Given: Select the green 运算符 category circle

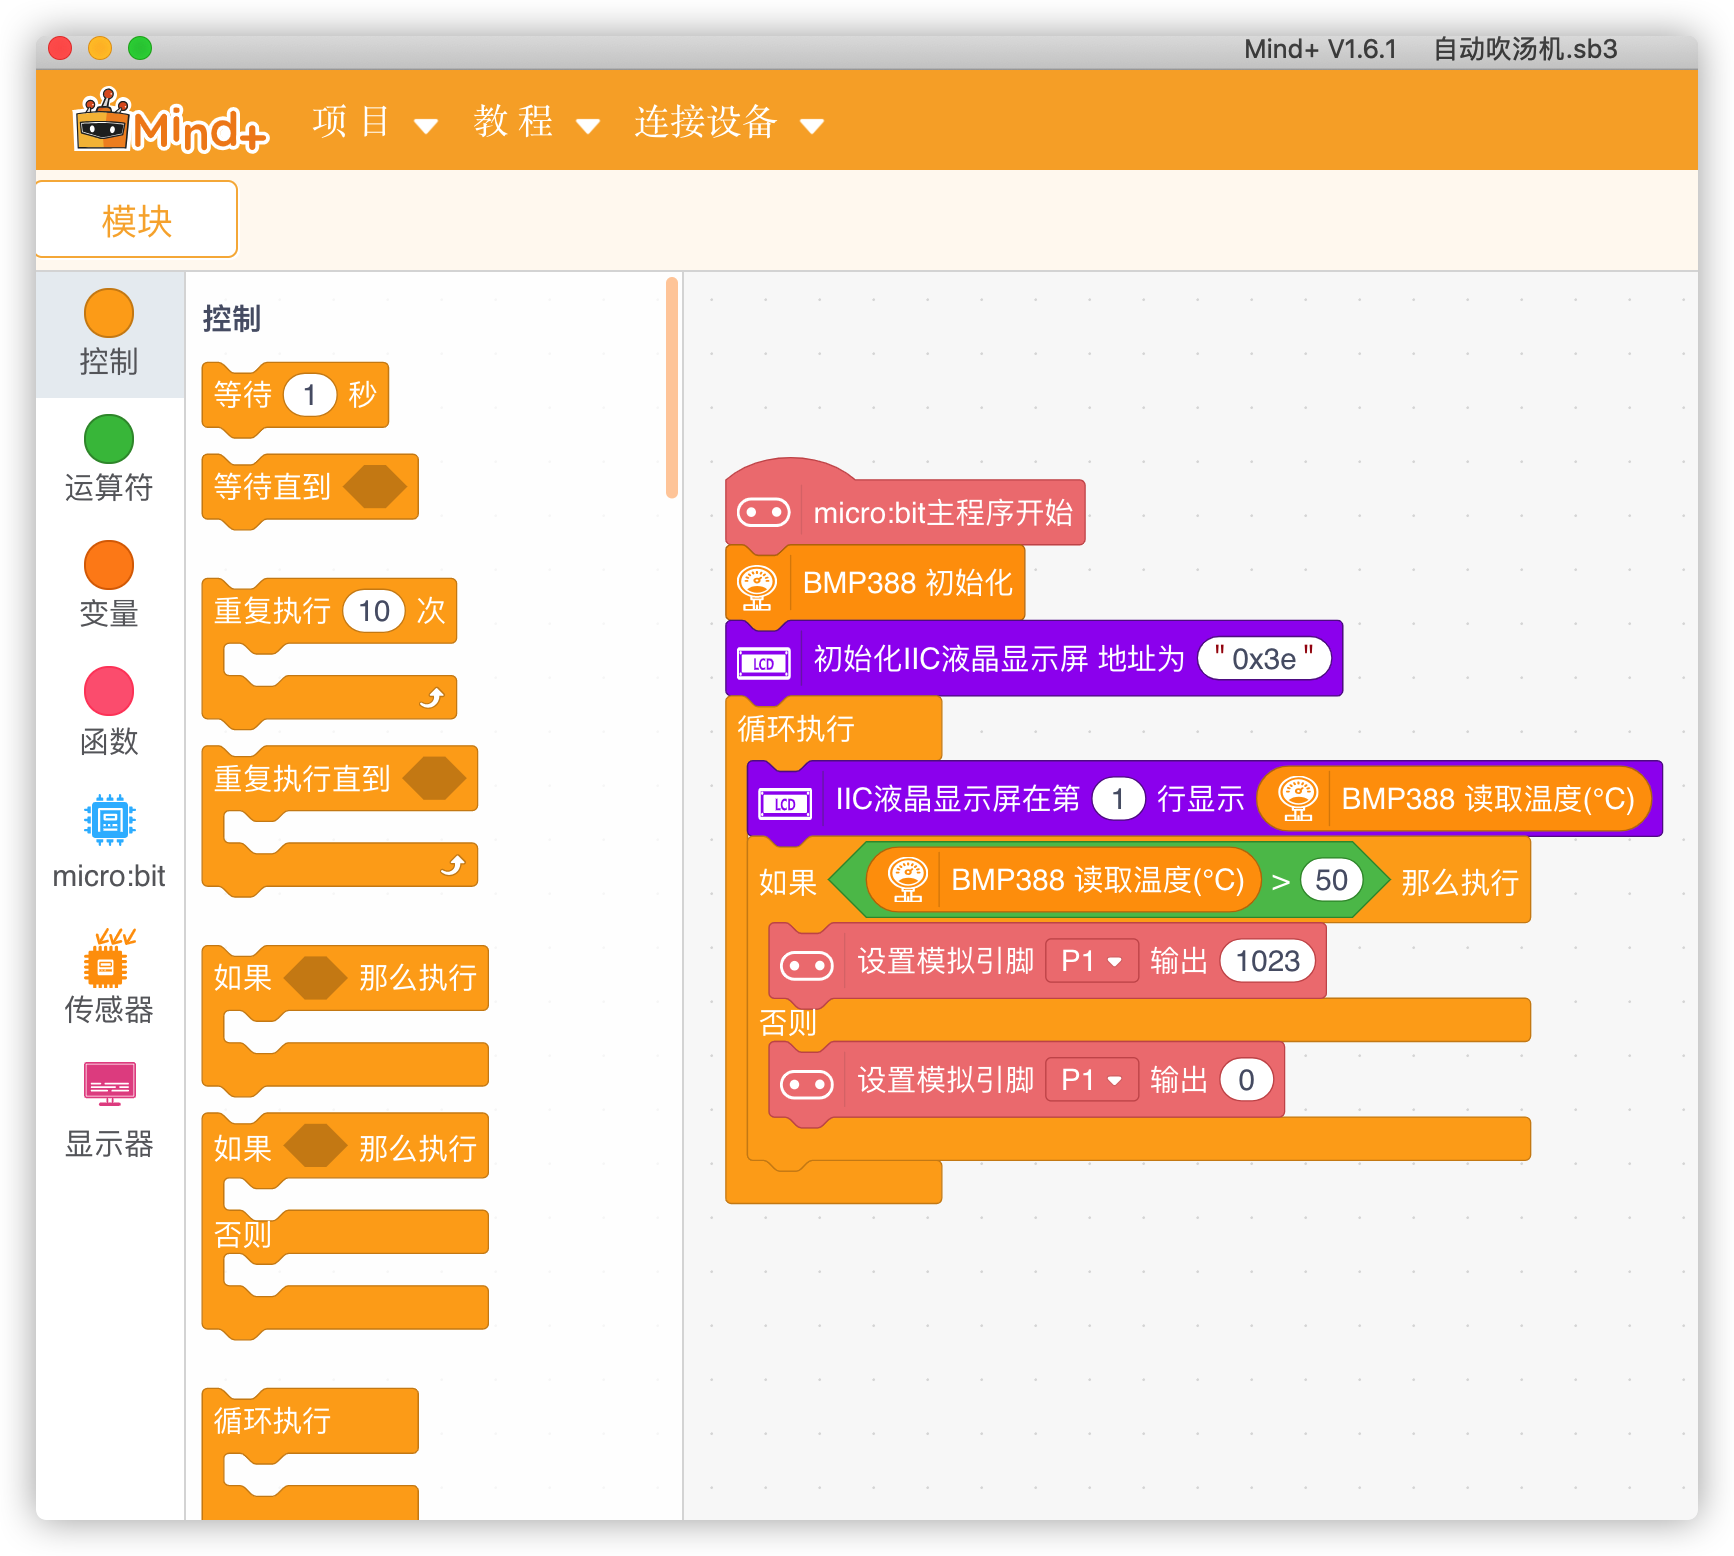Looking at the screenshot, I should tap(109, 439).
